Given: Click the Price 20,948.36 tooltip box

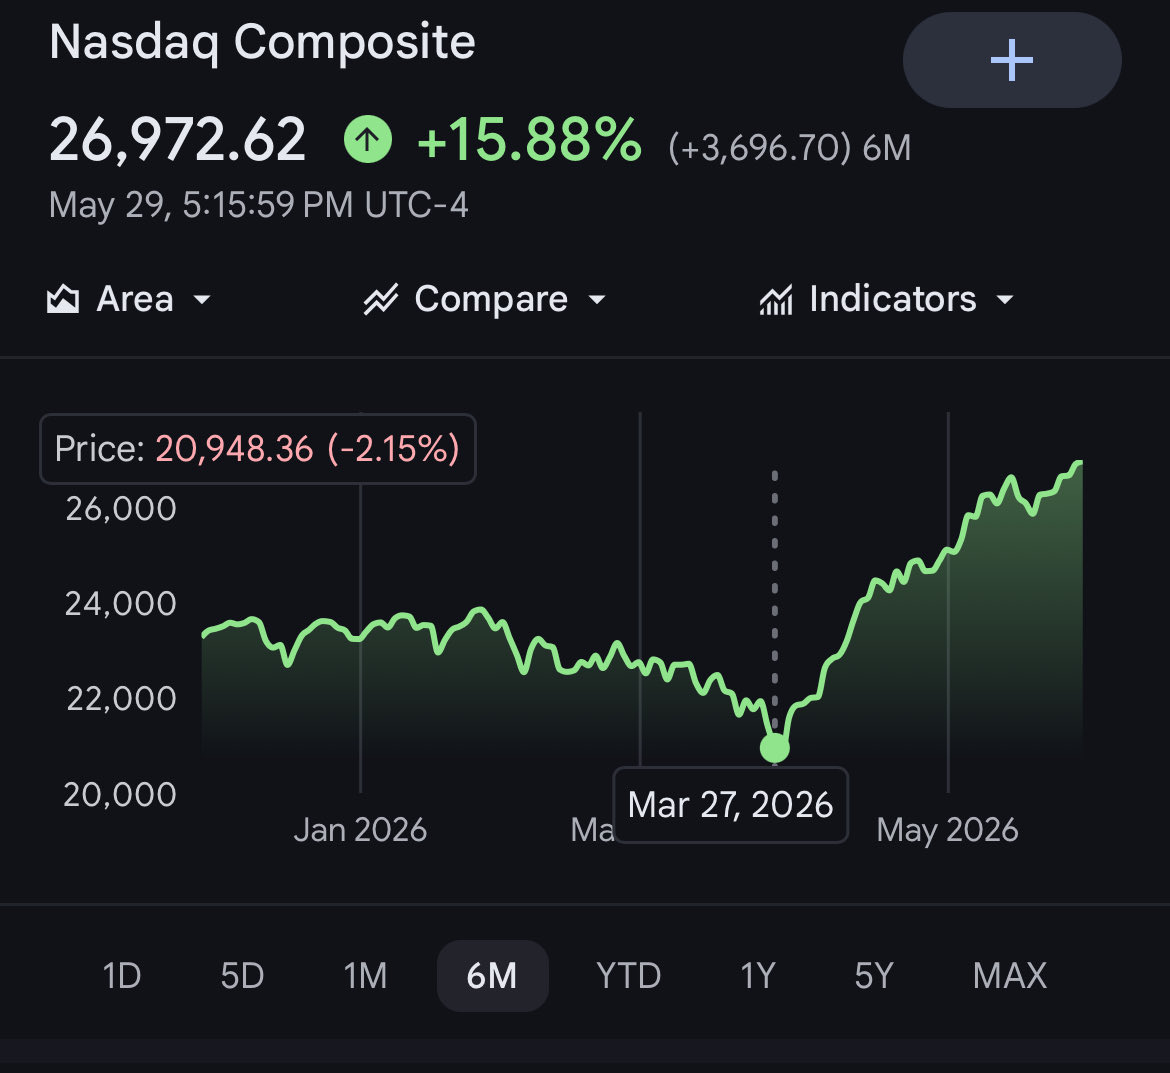Looking at the screenshot, I should [x=257, y=448].
